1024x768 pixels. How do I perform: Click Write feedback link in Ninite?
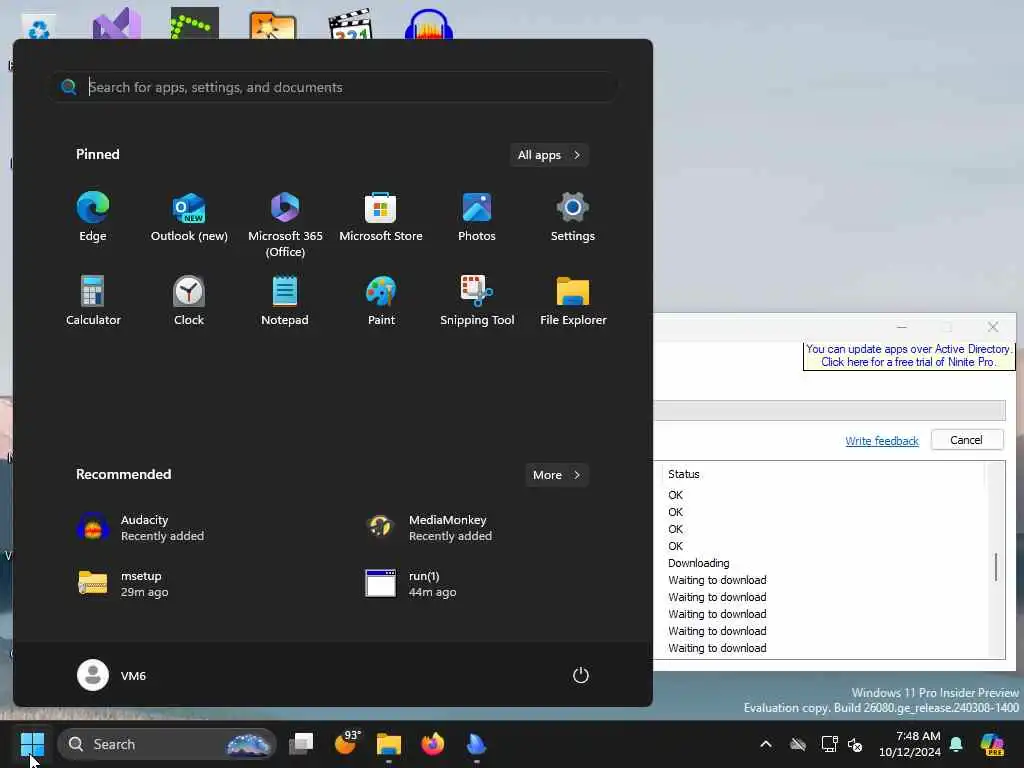[882, 441]
